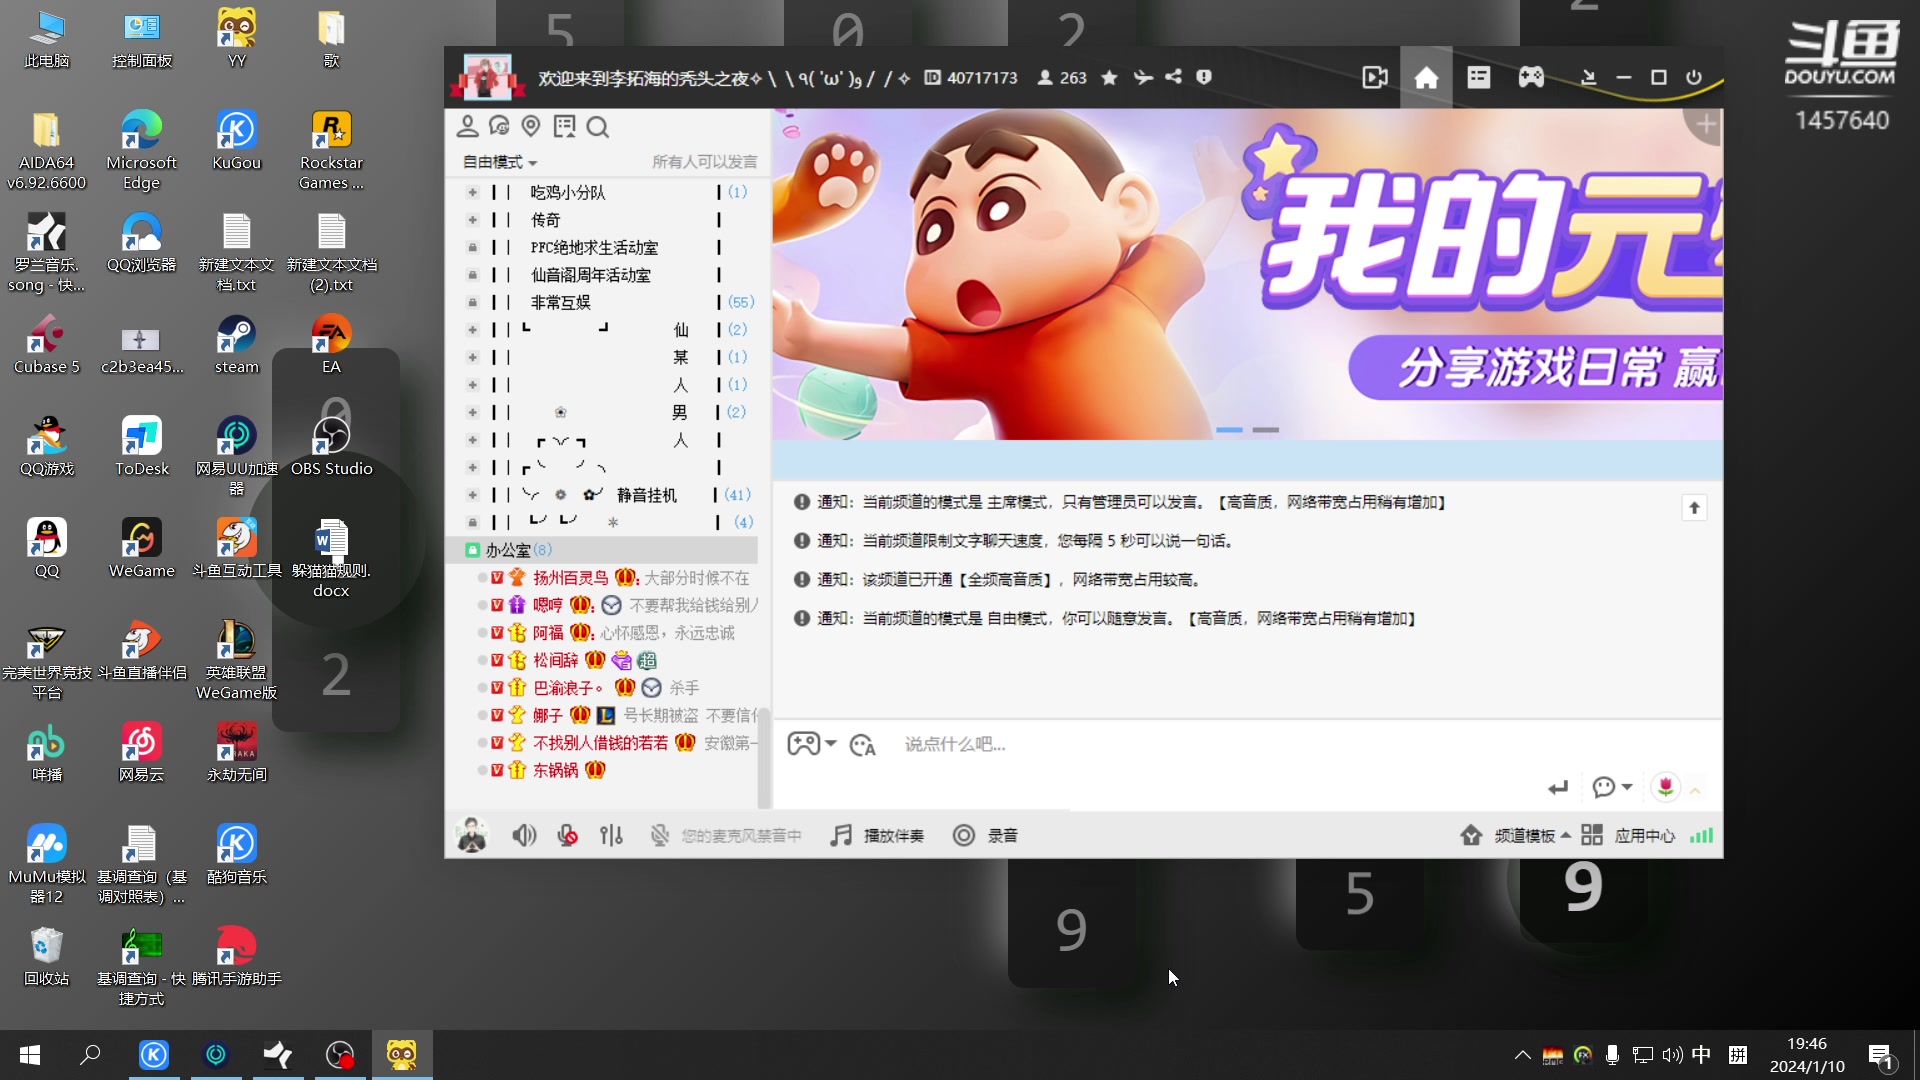Click the send message arrow button
Viewport: 1920px width, 1080px height.
[x=1558, y=787]
